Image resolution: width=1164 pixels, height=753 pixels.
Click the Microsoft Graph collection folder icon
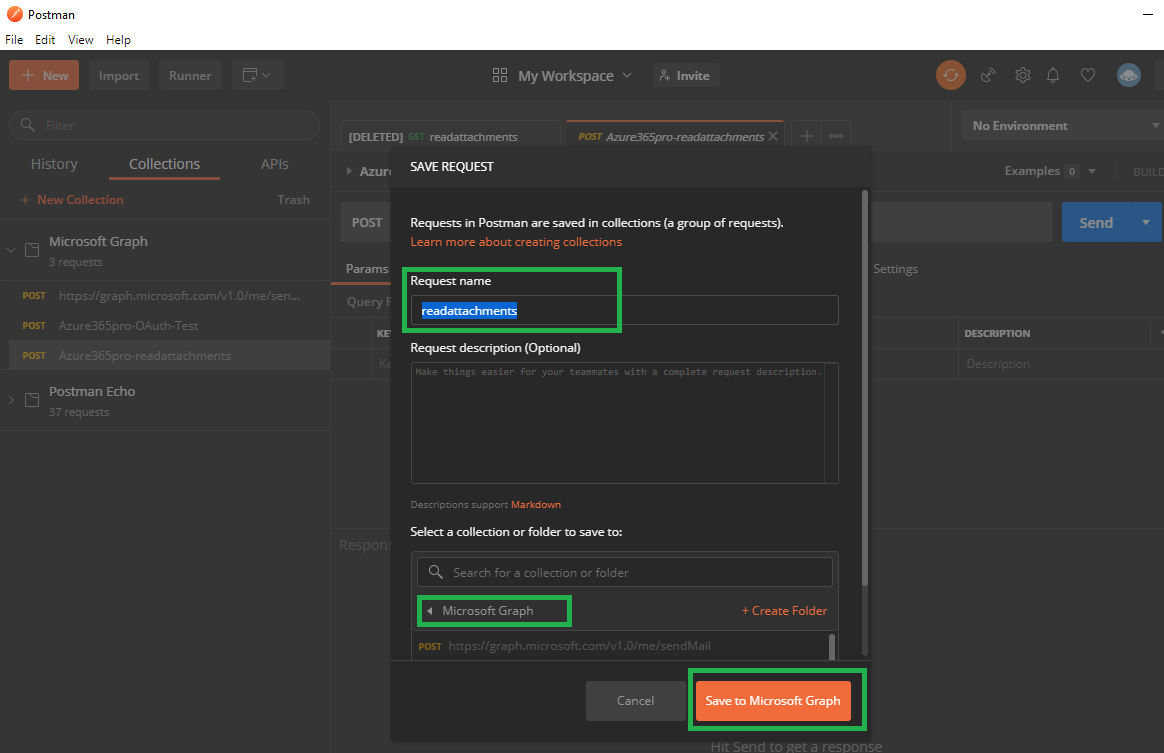tap(32, 250)
